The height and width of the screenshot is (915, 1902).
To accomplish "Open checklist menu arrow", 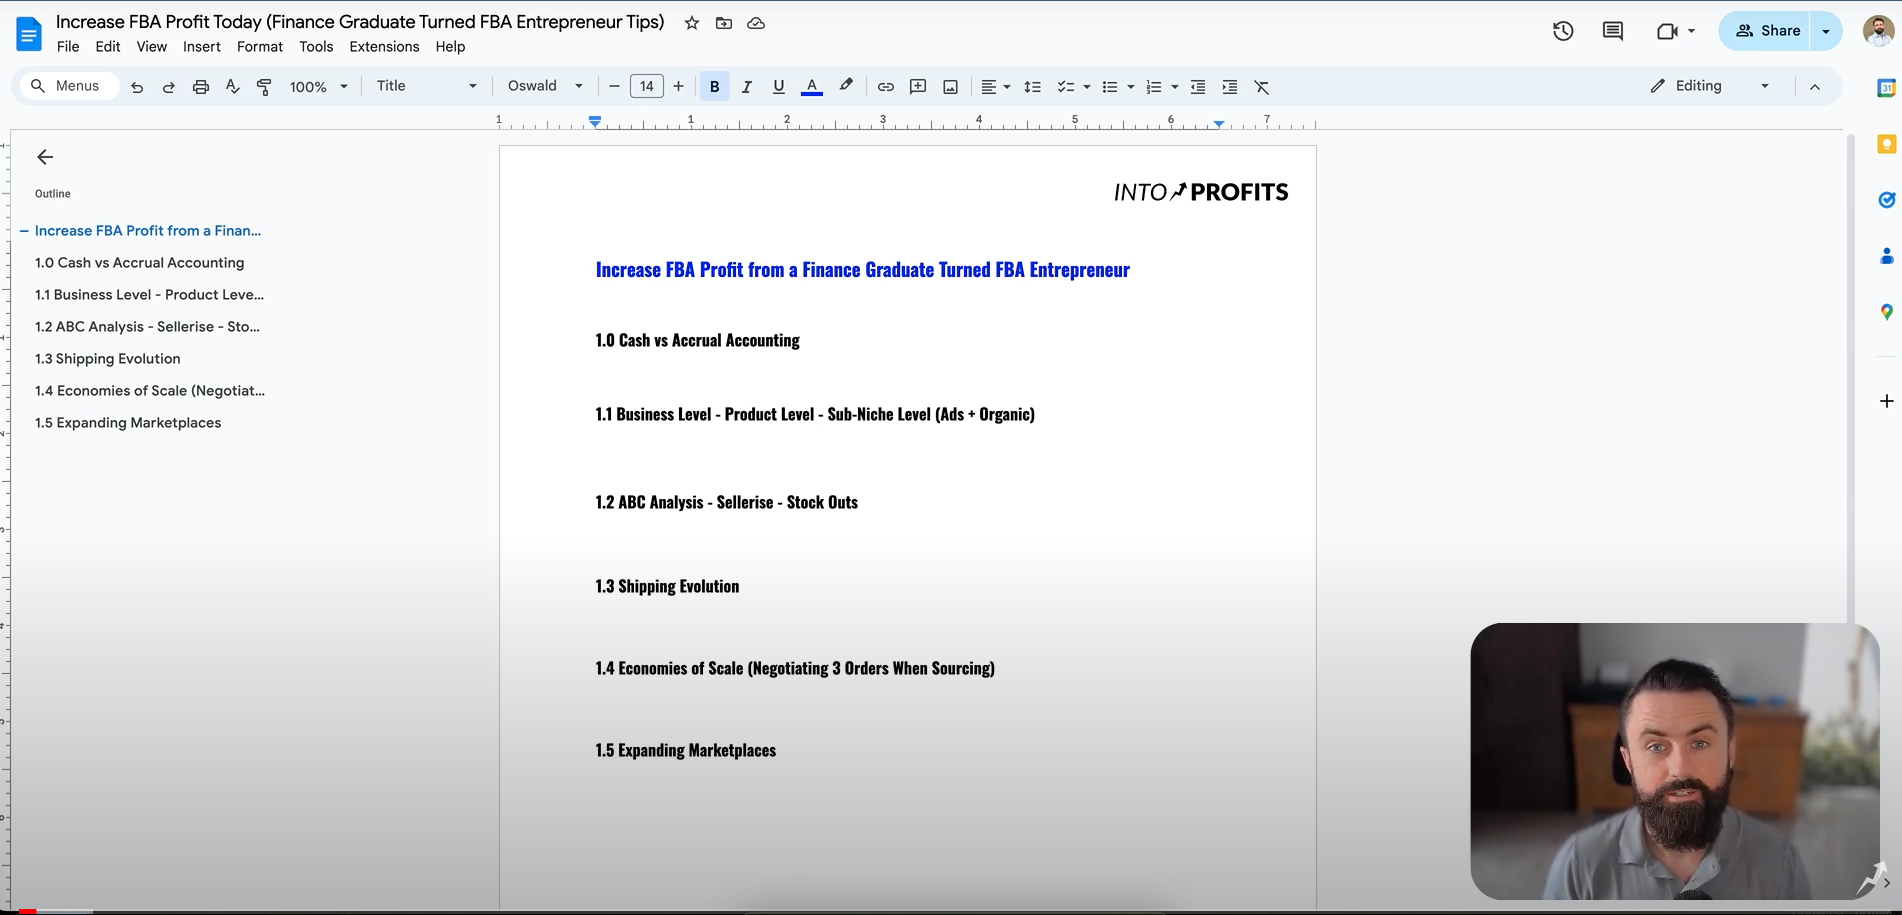I will (x=1087, y=87).
